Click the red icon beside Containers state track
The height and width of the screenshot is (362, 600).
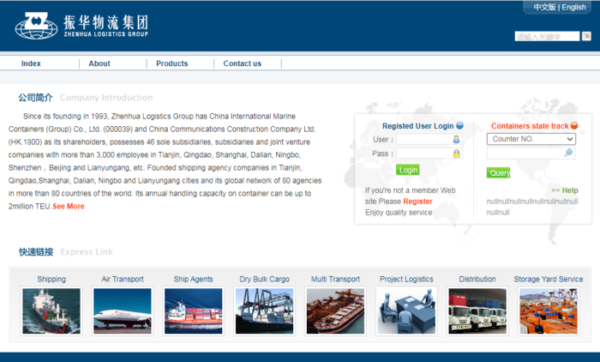574,126
